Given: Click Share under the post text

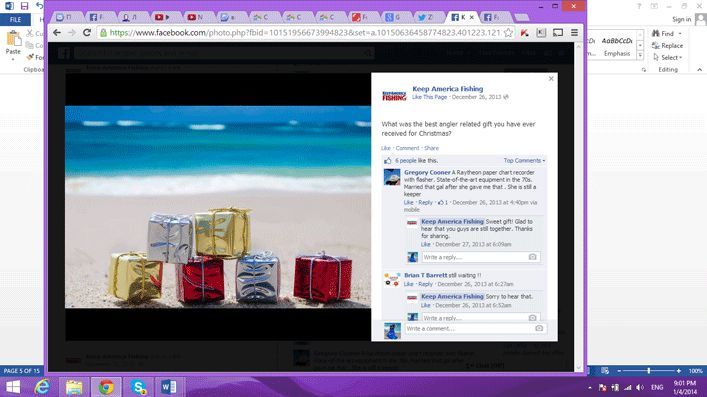Looking at the screenshot, I should tap(431, 148).
